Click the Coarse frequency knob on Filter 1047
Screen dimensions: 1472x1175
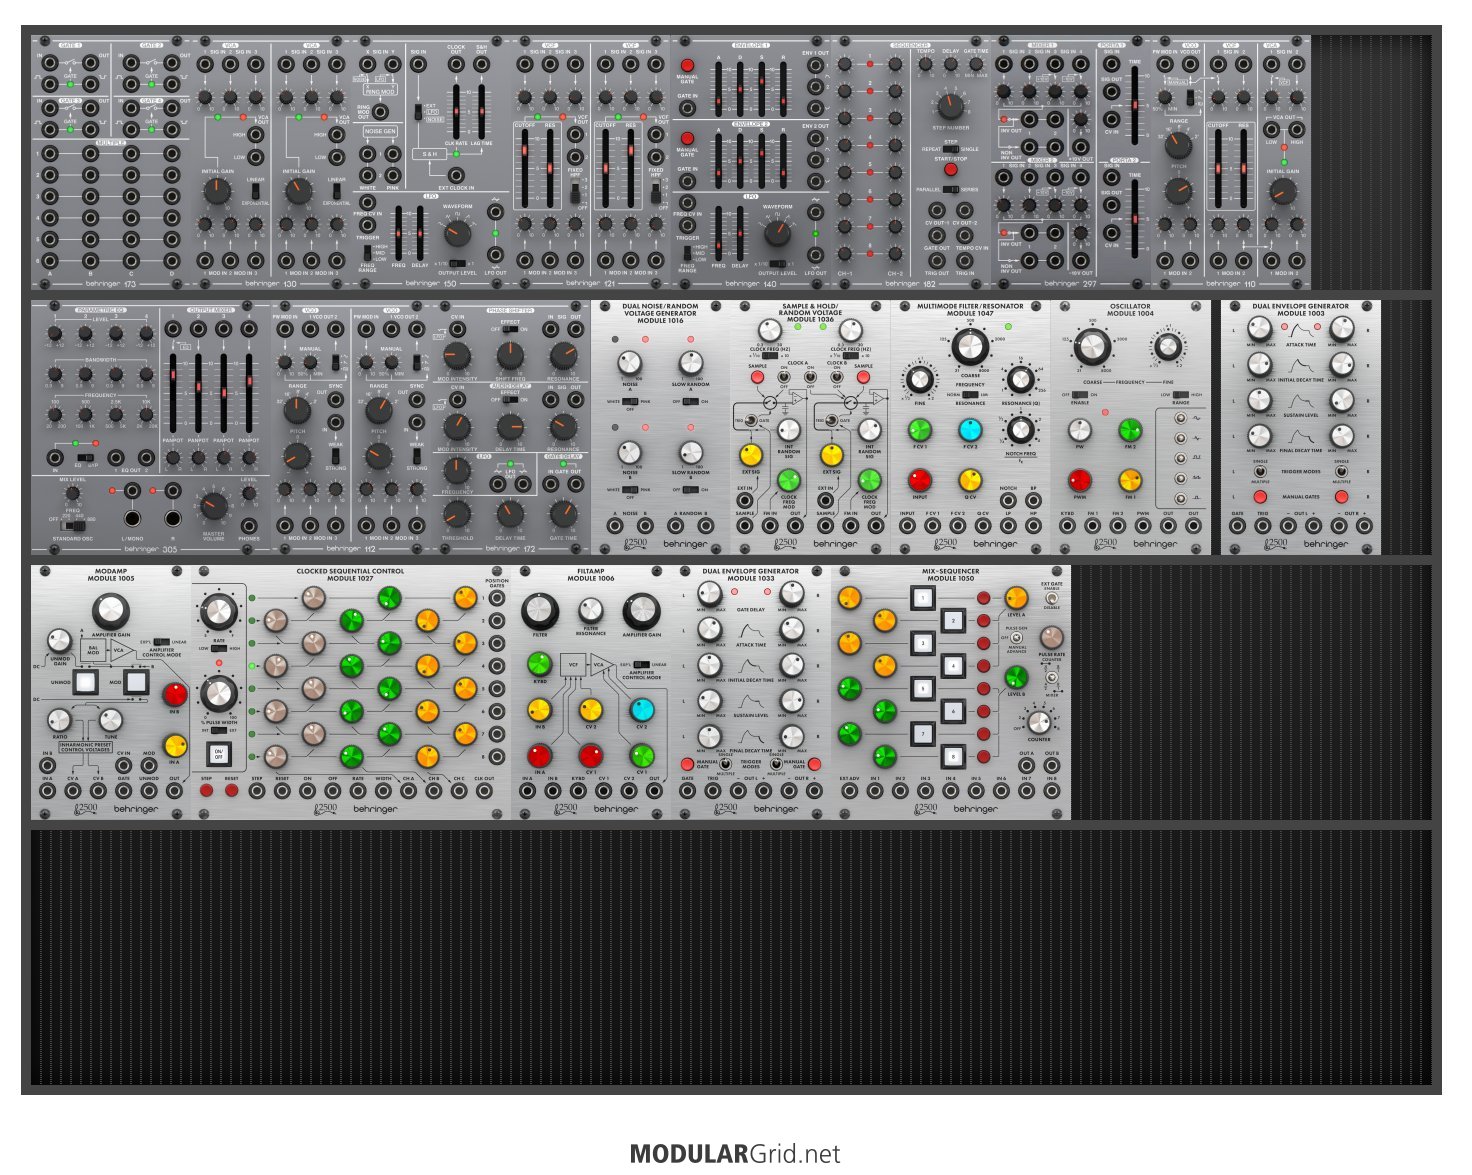pos(969,347)
